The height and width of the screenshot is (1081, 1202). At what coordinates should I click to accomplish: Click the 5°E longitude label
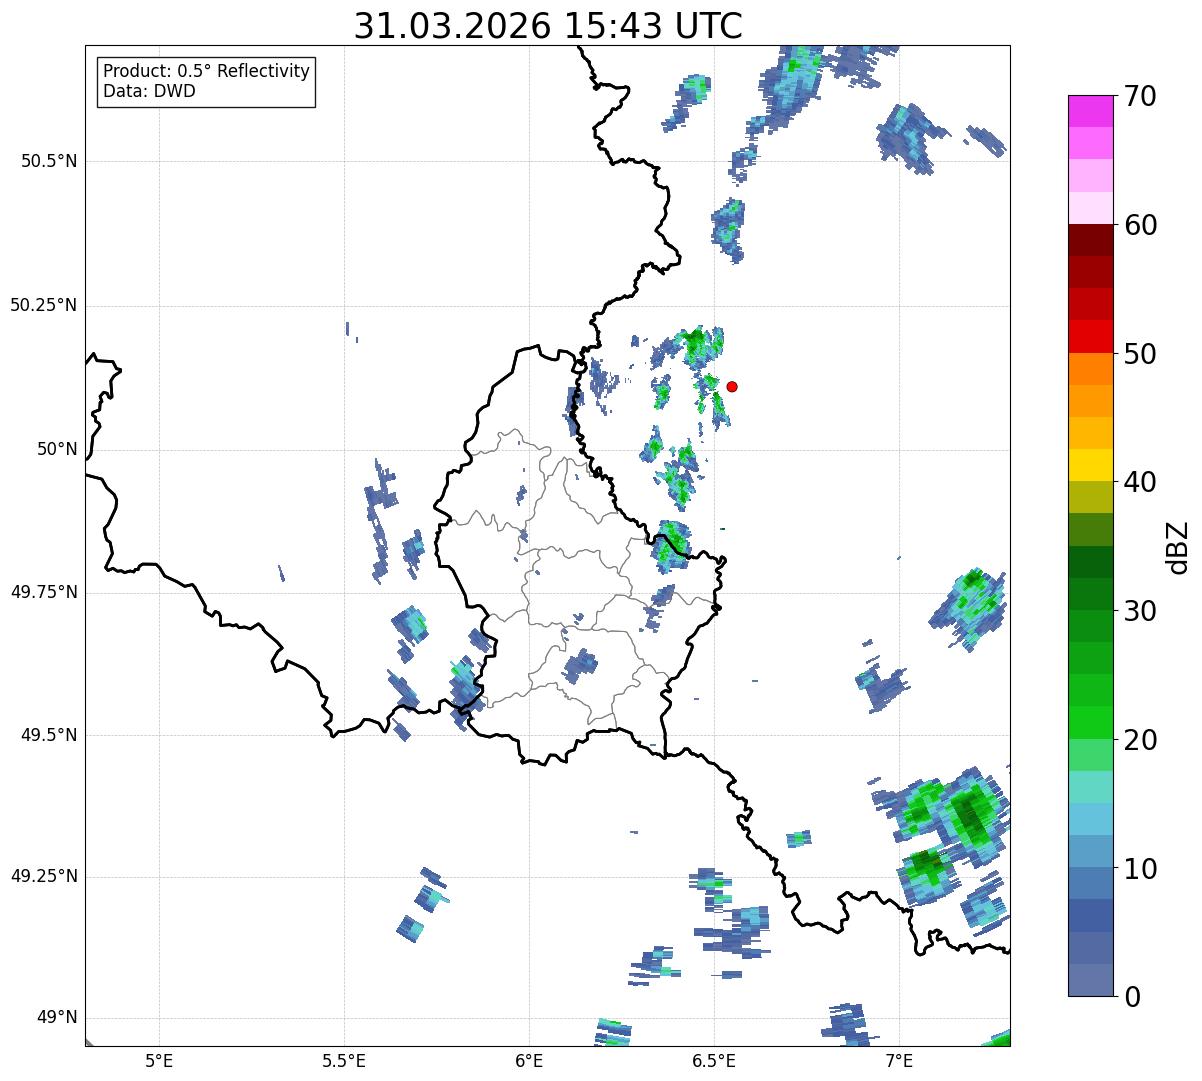point(159,1060)
